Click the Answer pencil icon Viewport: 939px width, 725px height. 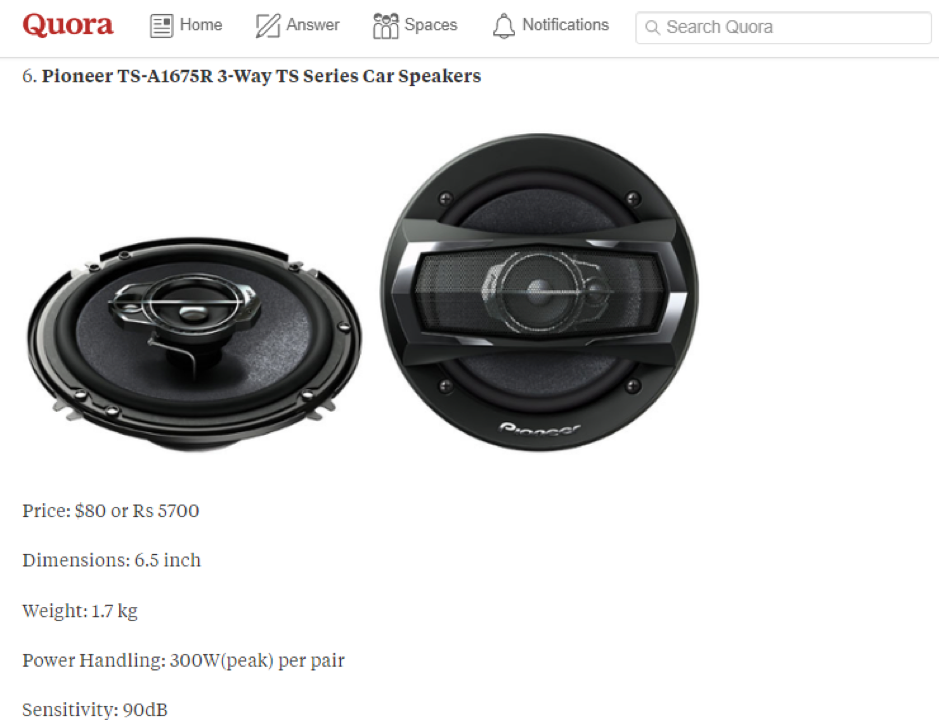pyautogui.click(x=267, y=26)
